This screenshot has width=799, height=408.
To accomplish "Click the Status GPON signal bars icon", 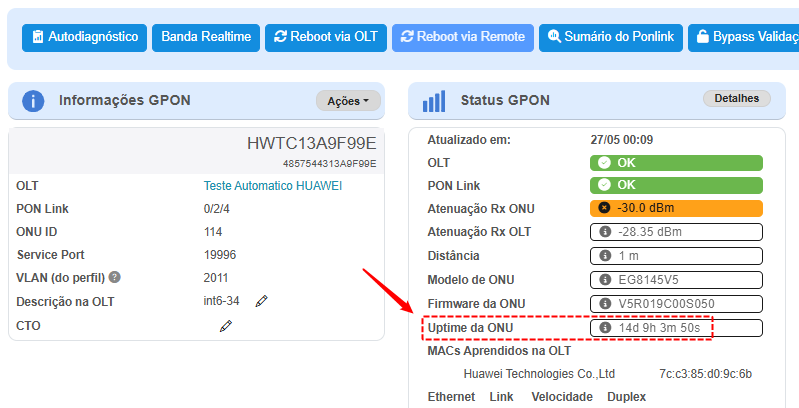I will (x=434, y=101).
